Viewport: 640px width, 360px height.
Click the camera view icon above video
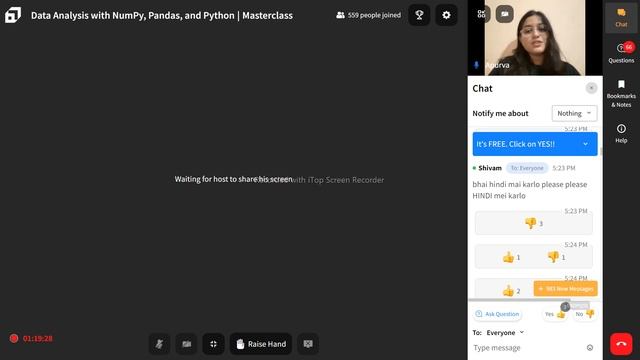pos(504,14)
